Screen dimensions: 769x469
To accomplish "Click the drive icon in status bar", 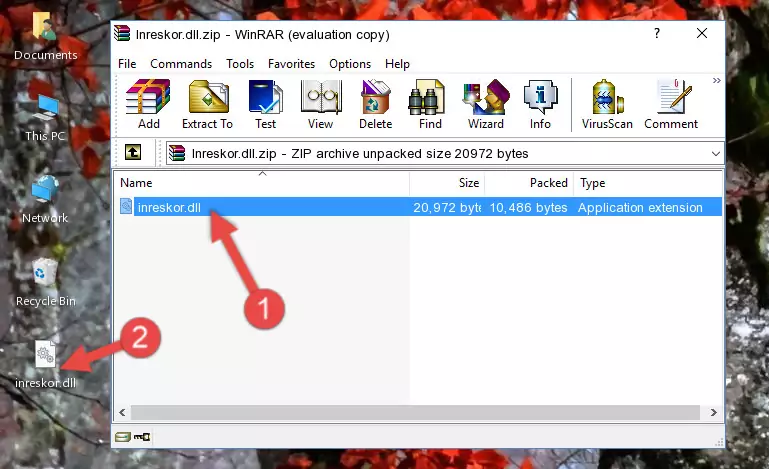I will point(123,437).
